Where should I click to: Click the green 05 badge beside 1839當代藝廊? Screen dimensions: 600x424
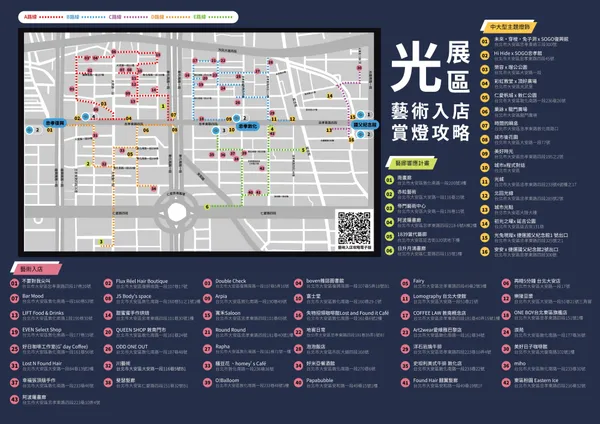[389, 236]
